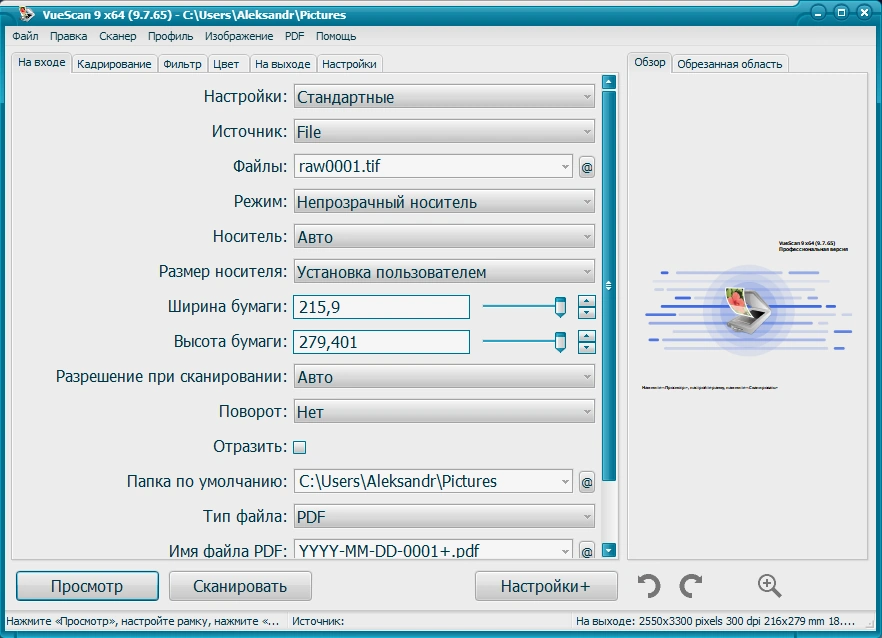Click the Высота бумаги field 279,401
Viewport: 882px width, 638px height.
(381, 342)
